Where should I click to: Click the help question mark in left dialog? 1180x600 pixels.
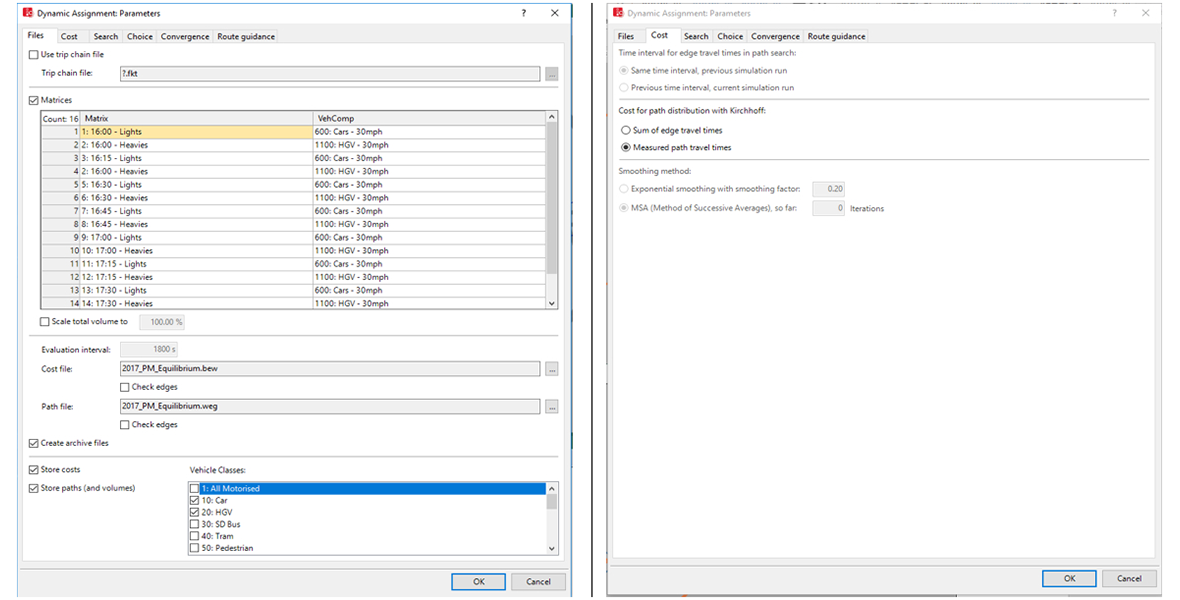(x=524, y=13)
